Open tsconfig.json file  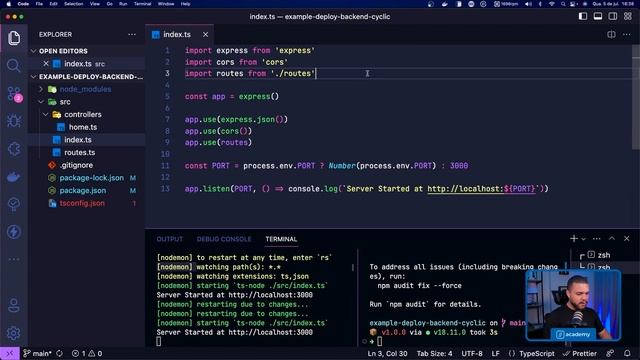(82, 203)
